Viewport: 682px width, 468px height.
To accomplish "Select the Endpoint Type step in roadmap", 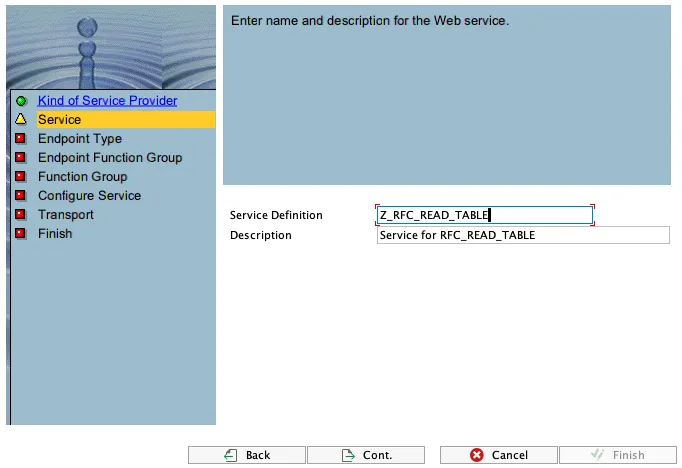I will [x=80, y=139].
